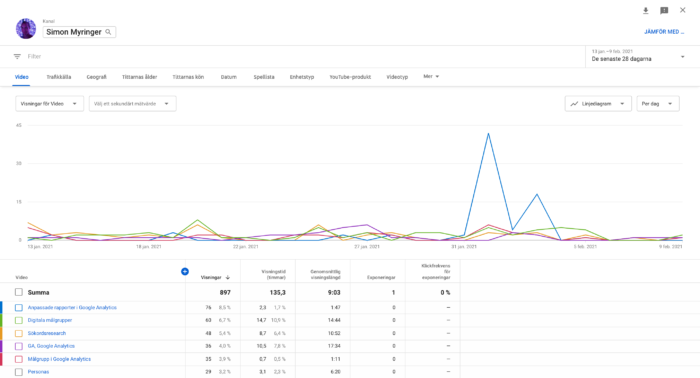Viewport: 700px width, 378px height.
Task: Click the blue plus add-metric icon
Action: (x=185, y=271)
